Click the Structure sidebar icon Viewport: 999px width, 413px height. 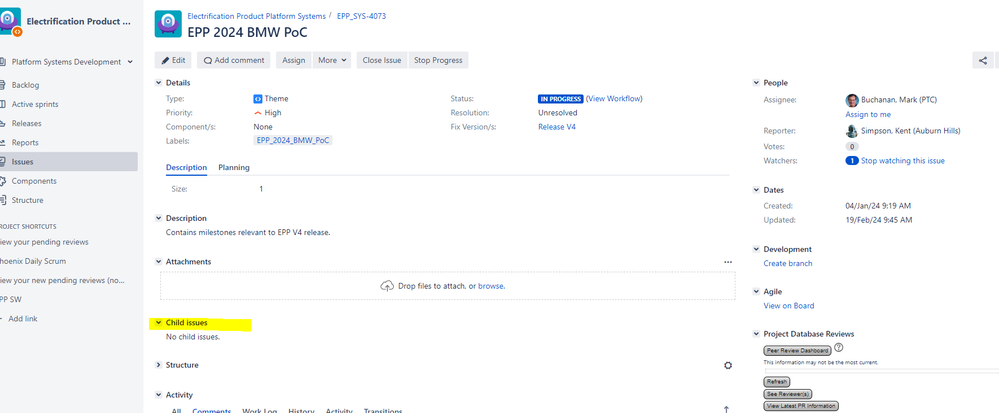click(x=3, y=199)
